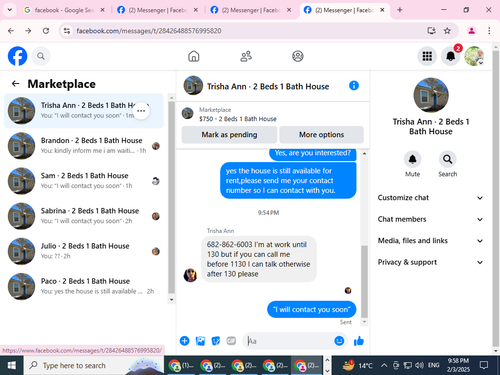This screenshot has width=500, height=375.
Task: Open the listing photo in the info panel
Action: 431,95
